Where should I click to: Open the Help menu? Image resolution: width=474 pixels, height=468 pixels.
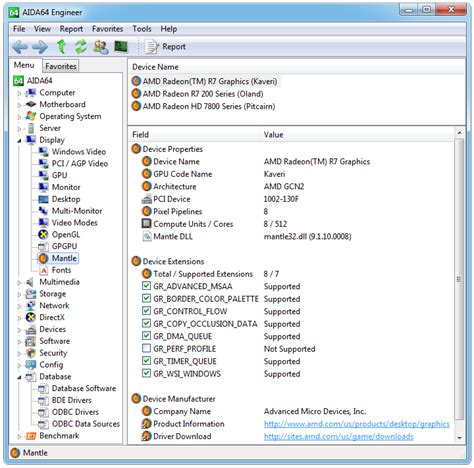[x=169, y=29]
